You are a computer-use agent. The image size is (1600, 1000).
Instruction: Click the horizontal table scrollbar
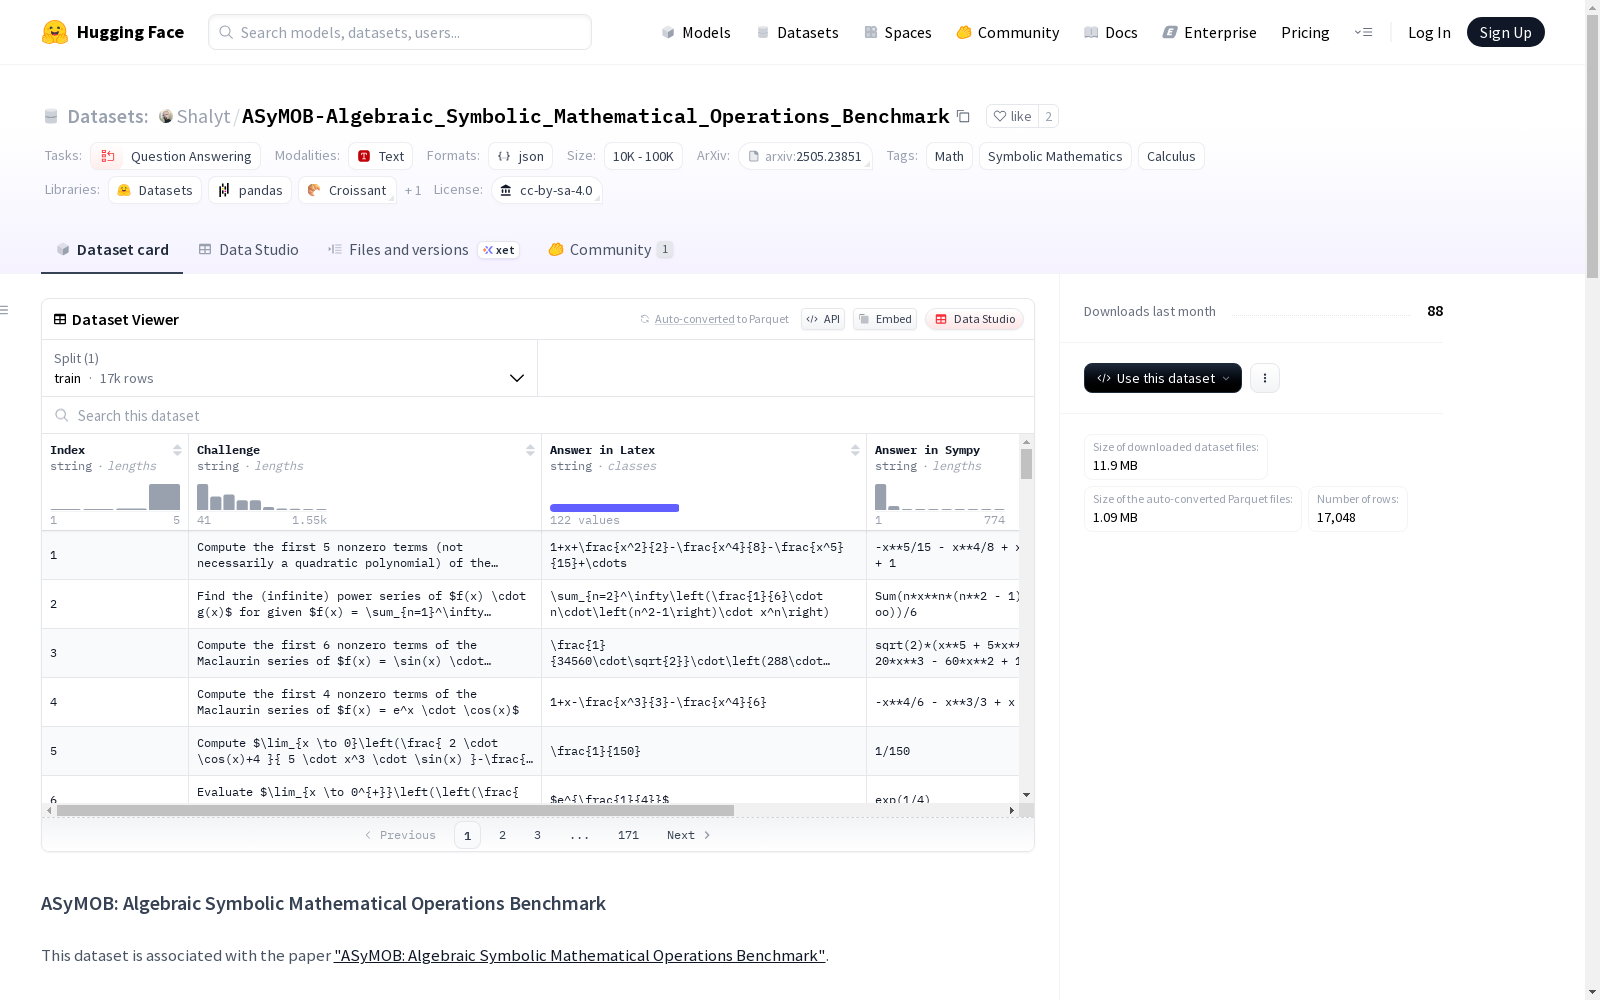point(395,810)
